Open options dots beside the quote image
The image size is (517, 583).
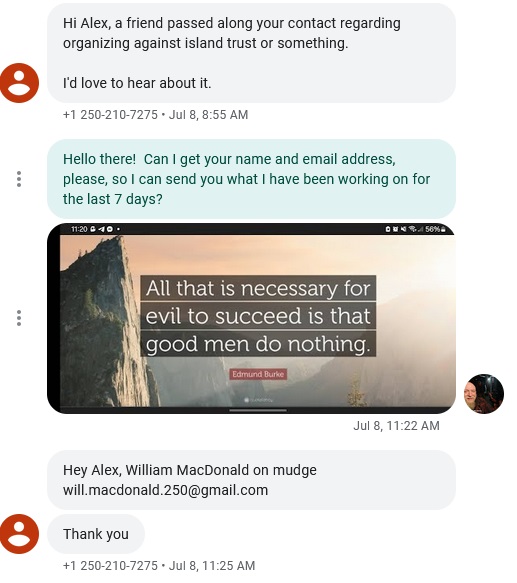click(x=19, y=318)
